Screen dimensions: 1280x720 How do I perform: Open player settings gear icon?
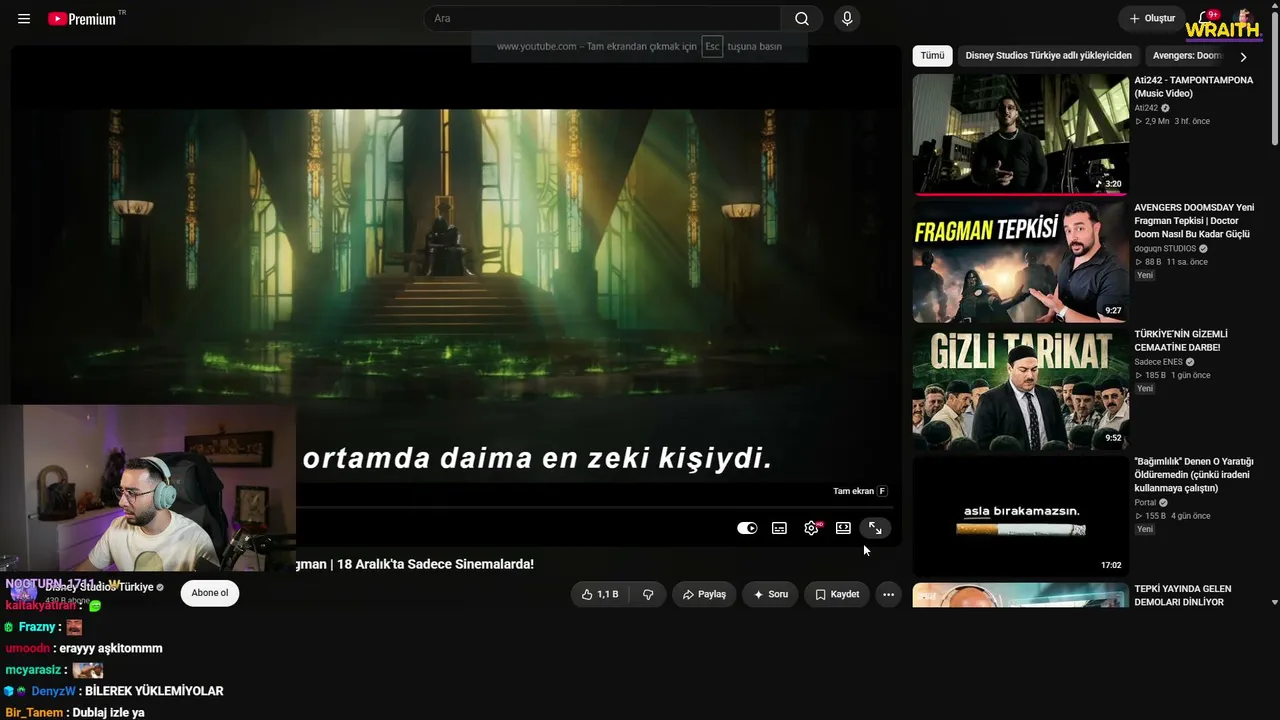(811, 528)
